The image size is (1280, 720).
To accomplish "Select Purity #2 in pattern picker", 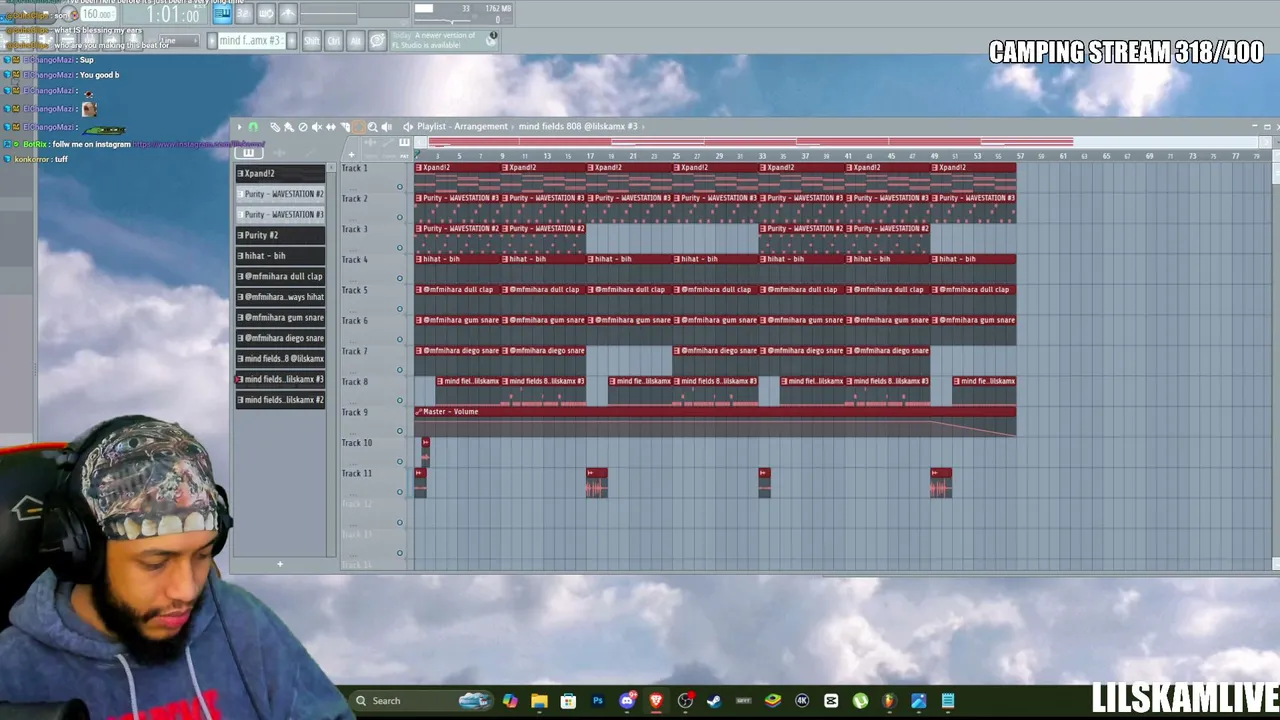I will pyautogui.click(x=280, y=235).
